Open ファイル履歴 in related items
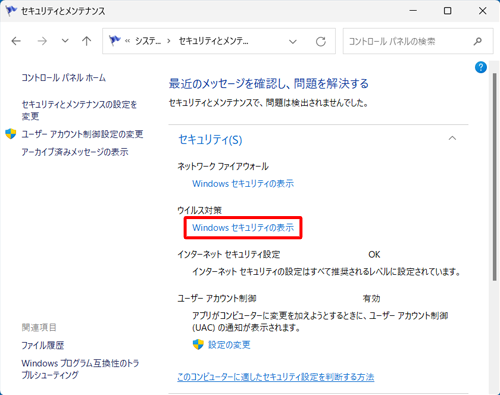This screenshot has height=395, width=500. pyautogui.click(x=43, y=345)
